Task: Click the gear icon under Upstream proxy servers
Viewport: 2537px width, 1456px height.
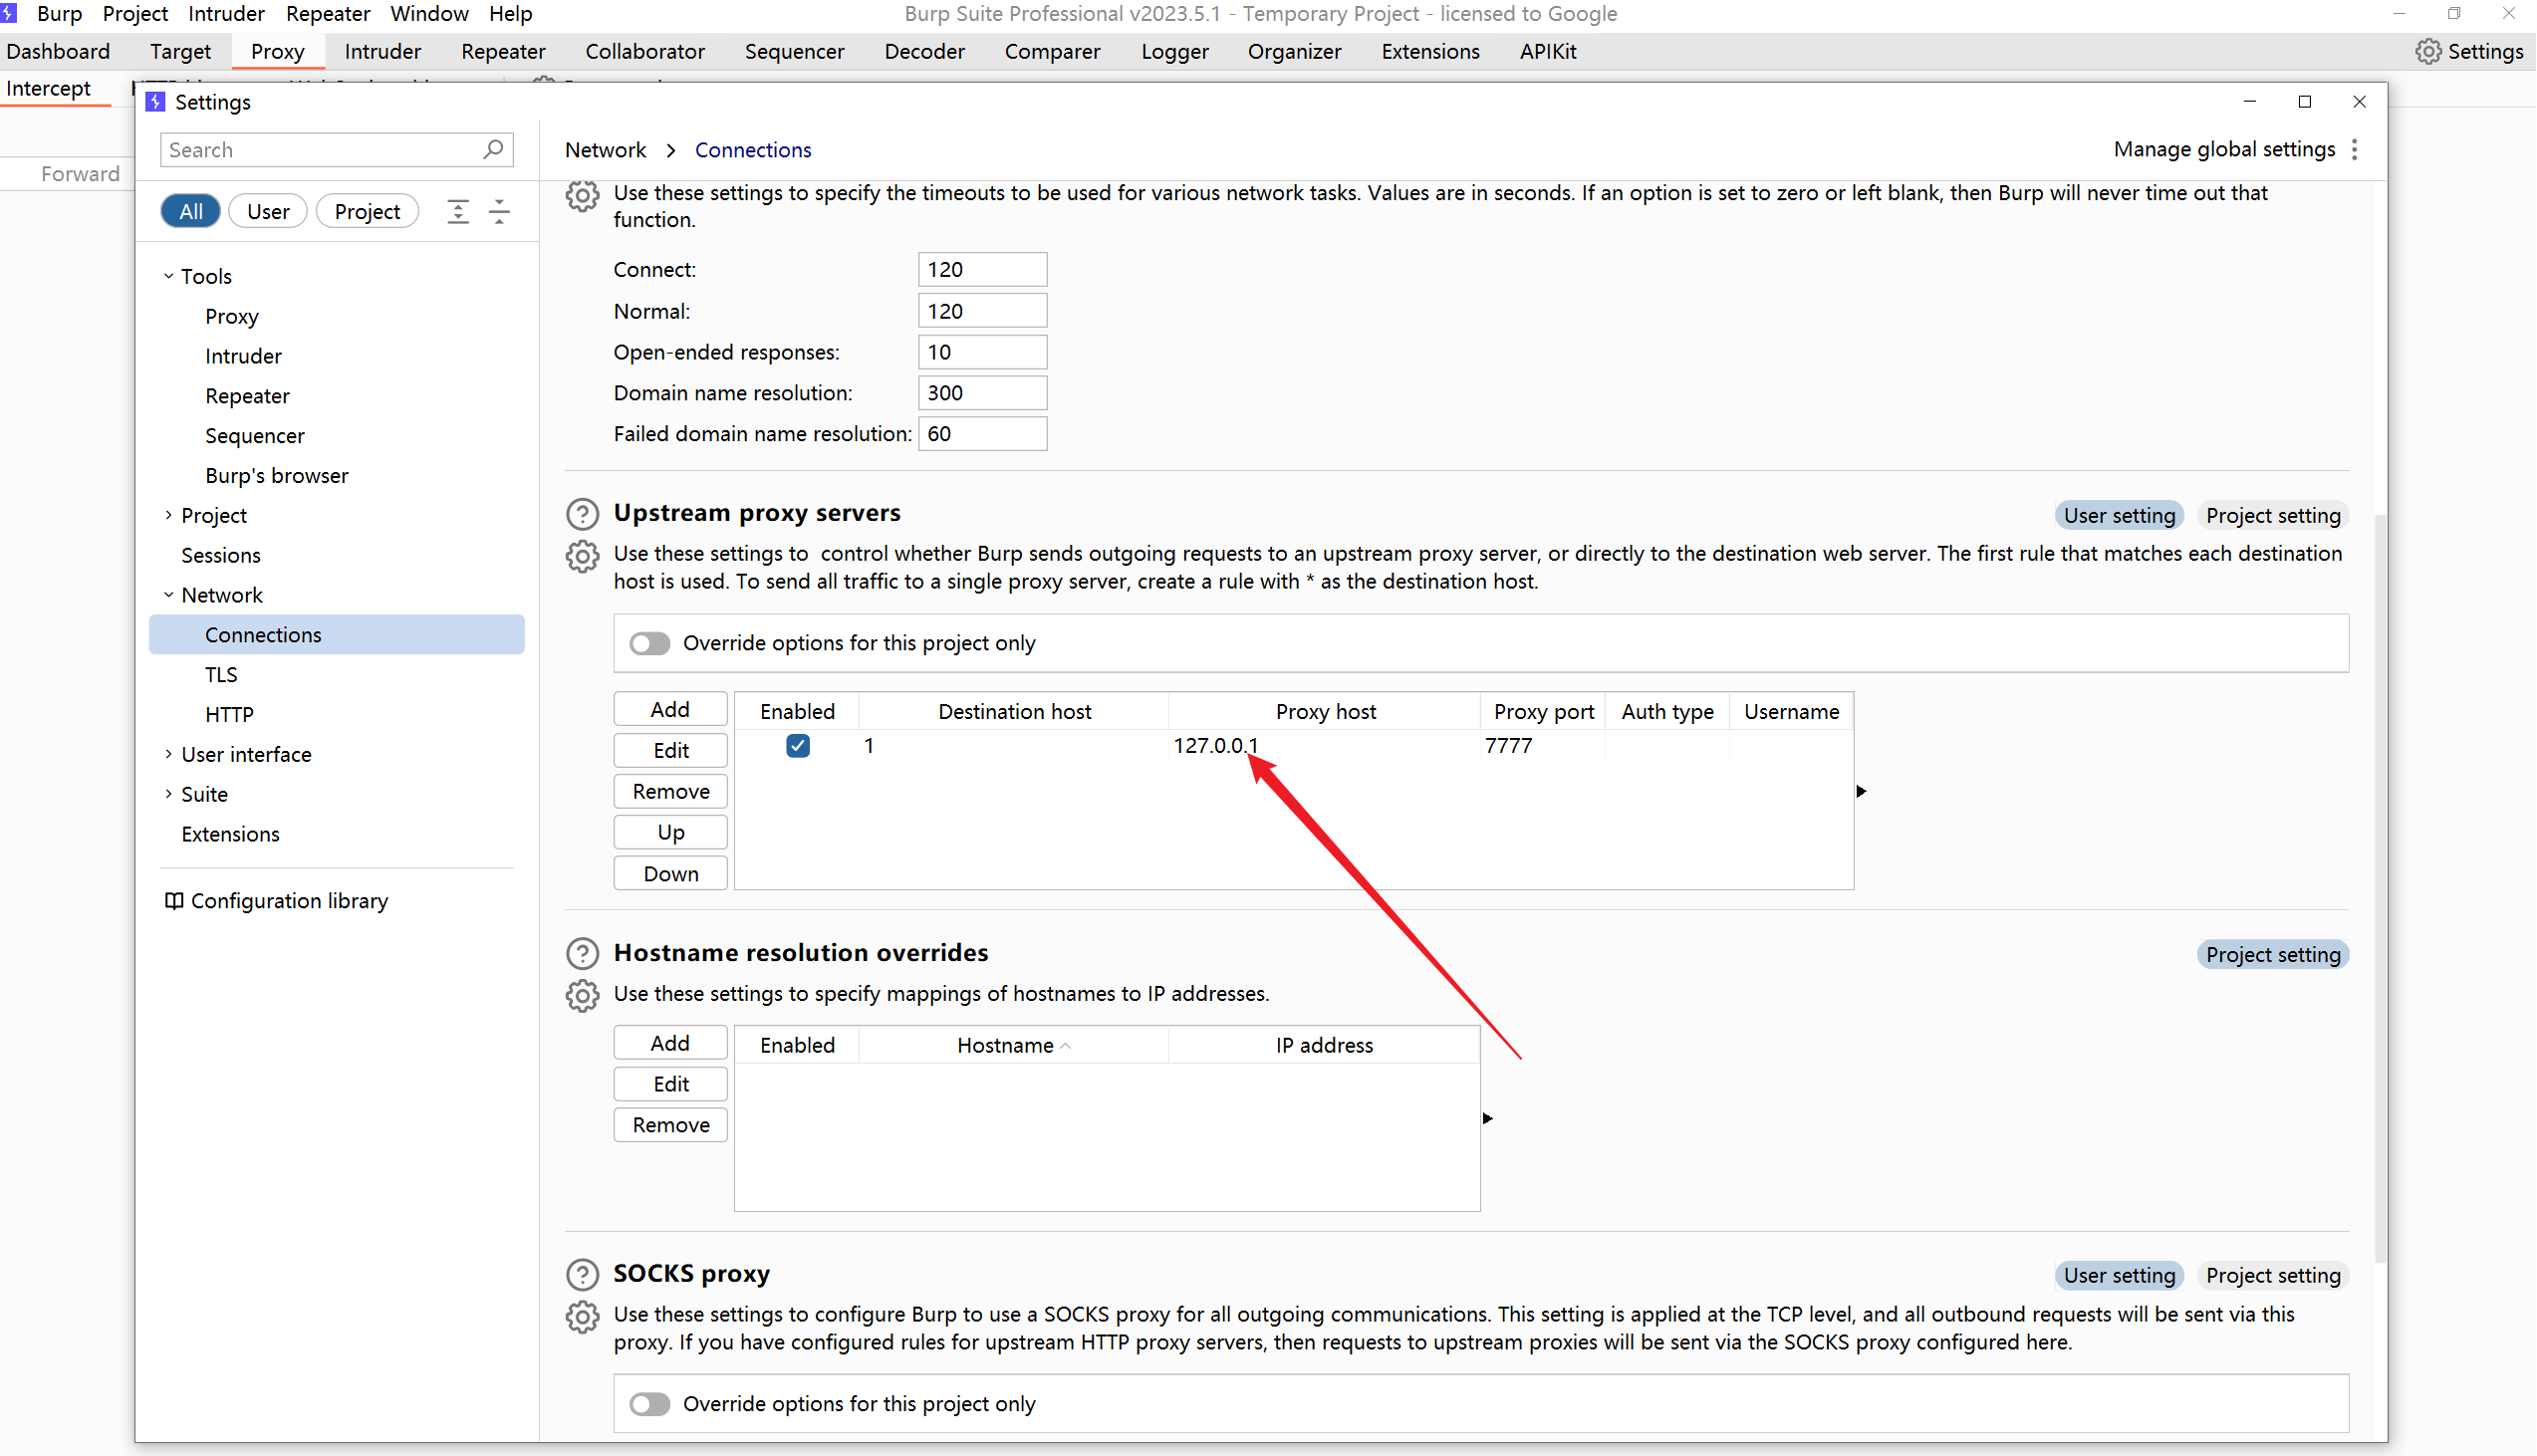Action: pyautogui.click(x=582, y=556)
